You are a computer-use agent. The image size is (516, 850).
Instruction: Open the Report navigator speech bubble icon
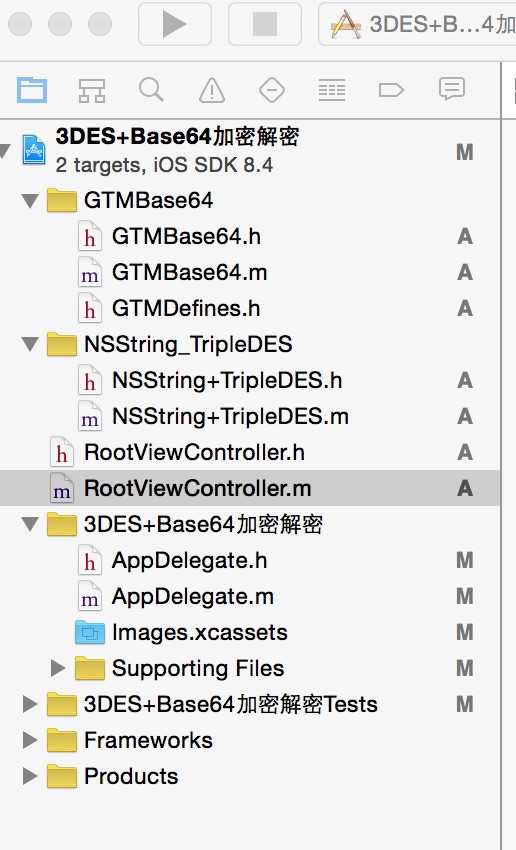click(452, 89)
